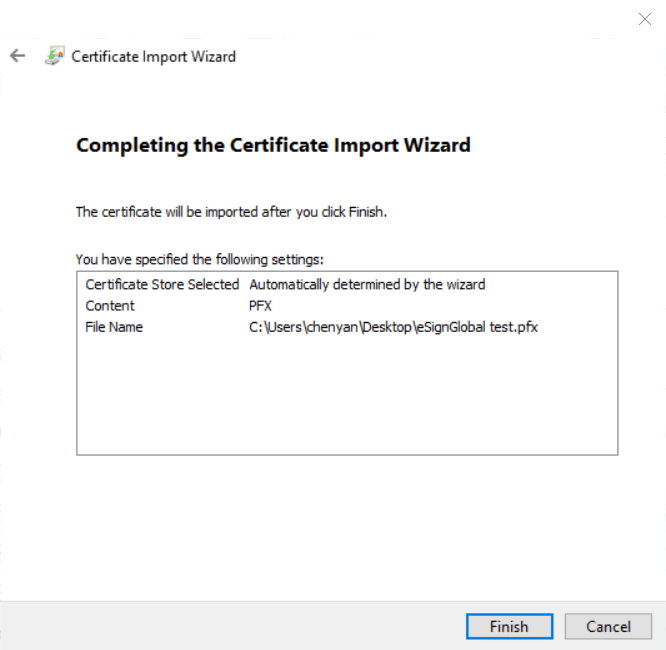Close the wizard with the X button
The height and width of the screenshot is (650, 666).
tap(645, 19)
